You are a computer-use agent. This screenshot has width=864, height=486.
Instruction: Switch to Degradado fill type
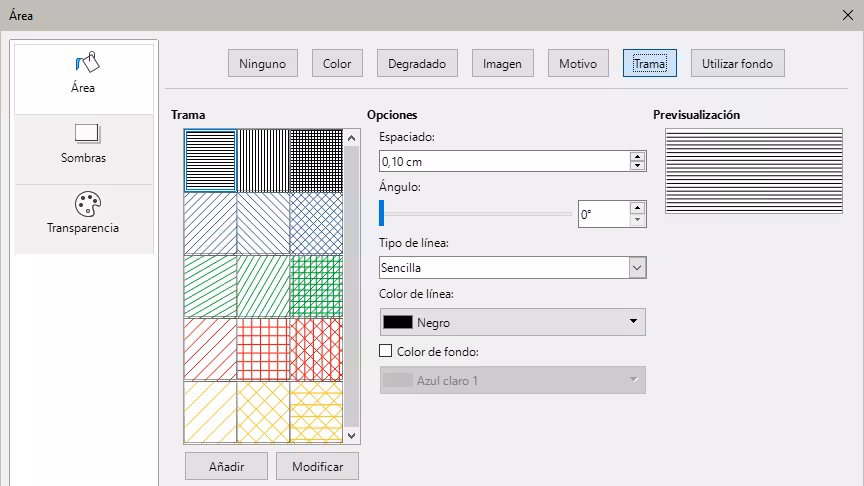point(417,63)
